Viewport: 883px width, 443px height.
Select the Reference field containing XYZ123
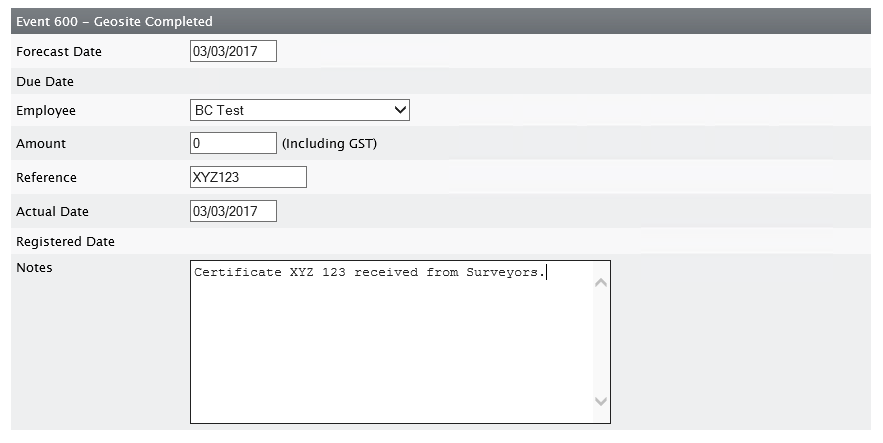[x=248, y=177]
